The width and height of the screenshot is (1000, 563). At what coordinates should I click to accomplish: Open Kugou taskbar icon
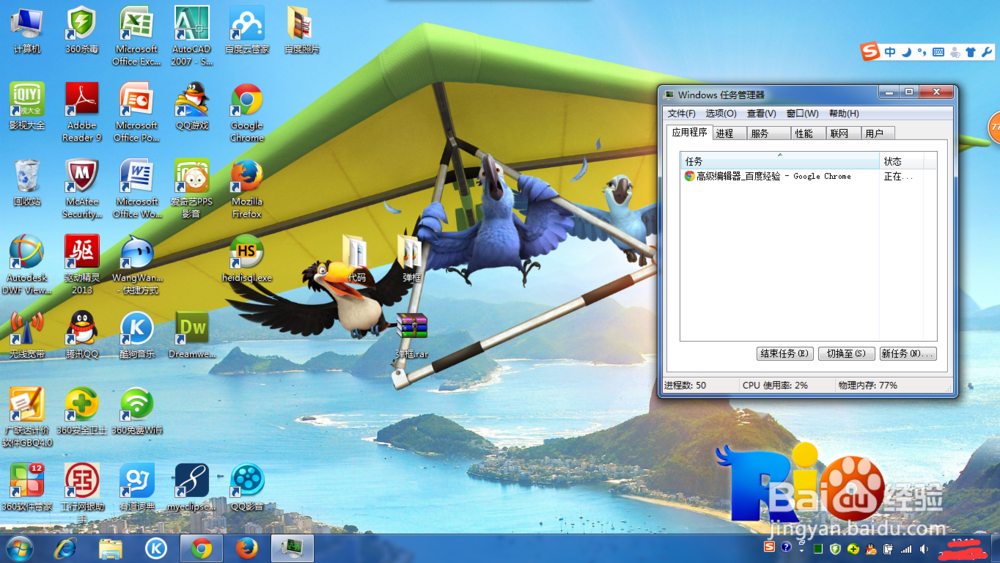coord(156,548)
